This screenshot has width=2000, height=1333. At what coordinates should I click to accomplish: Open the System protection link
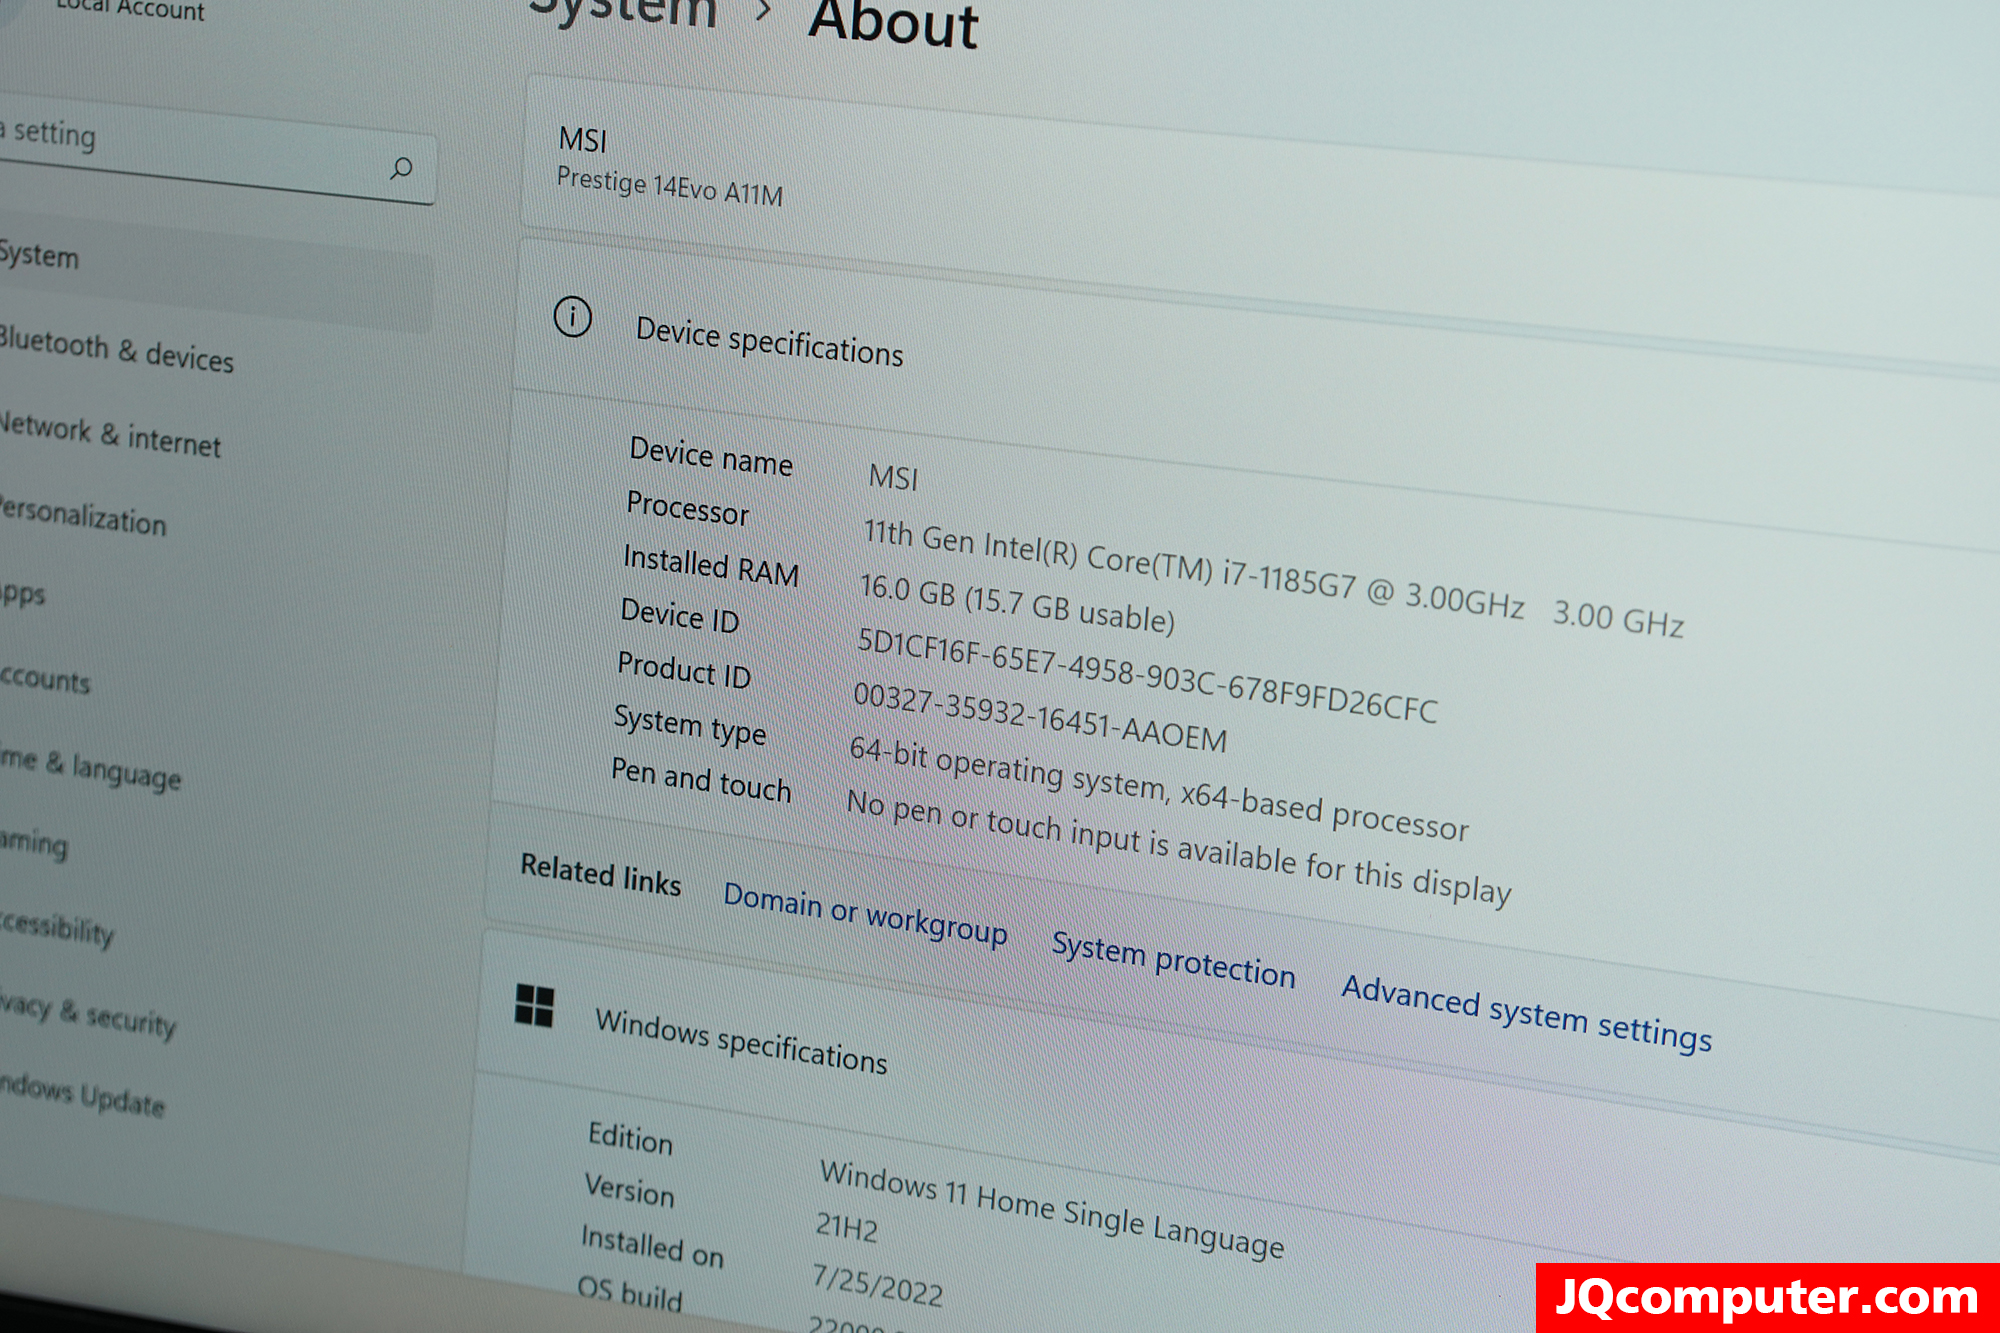point(1173,960)
